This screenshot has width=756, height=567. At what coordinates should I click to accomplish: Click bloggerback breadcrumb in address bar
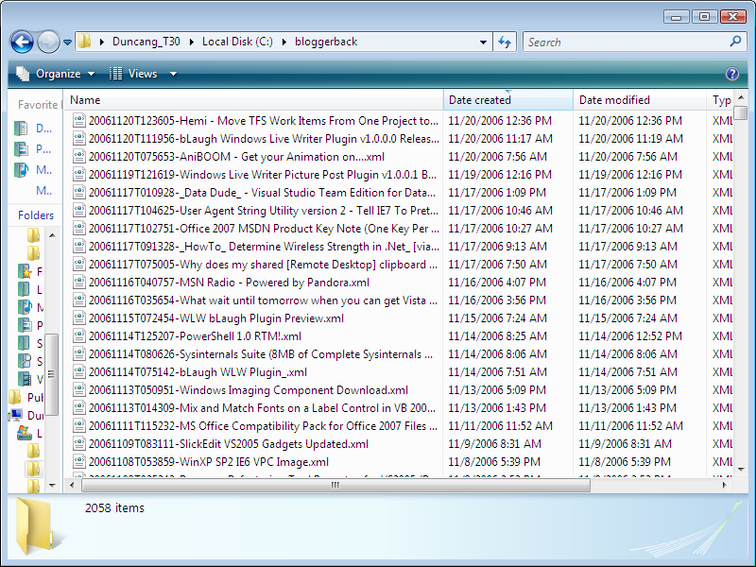point(326,41)
